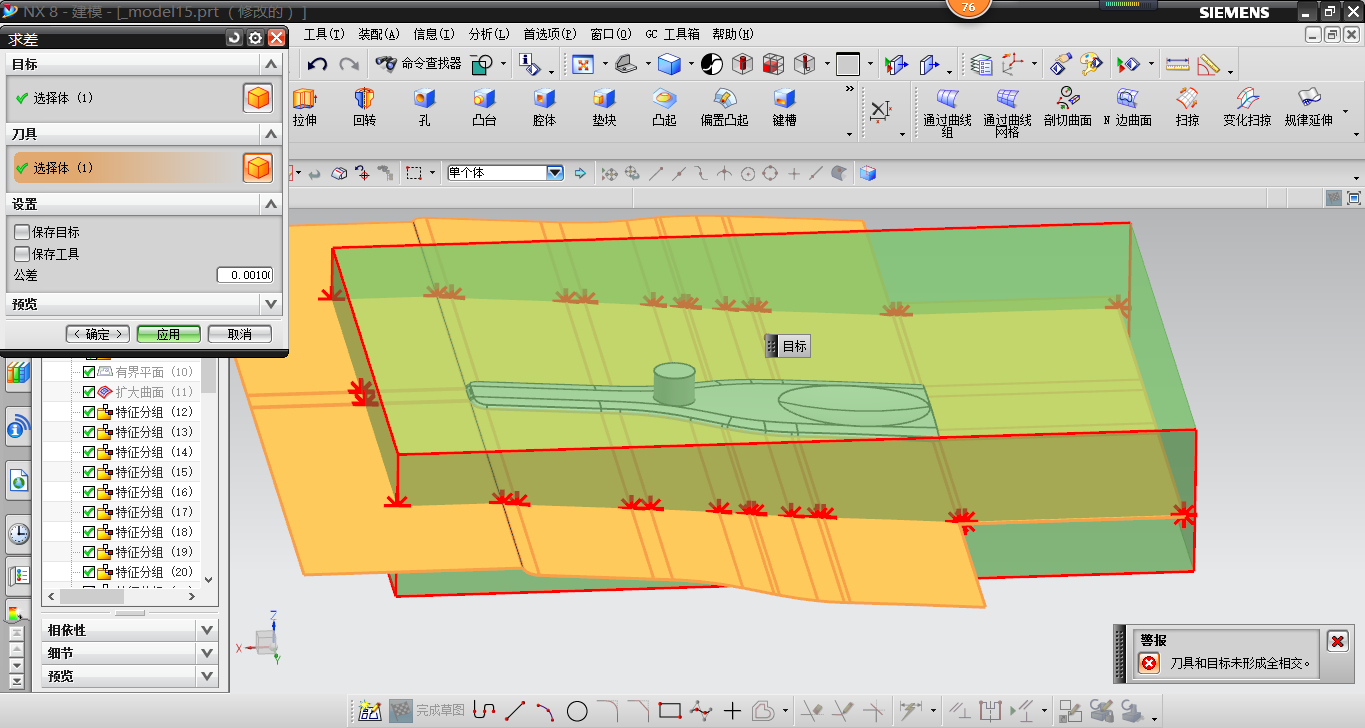Open the 首选项(P) menu
1365x728 pixels.
[x=550, y=34]
